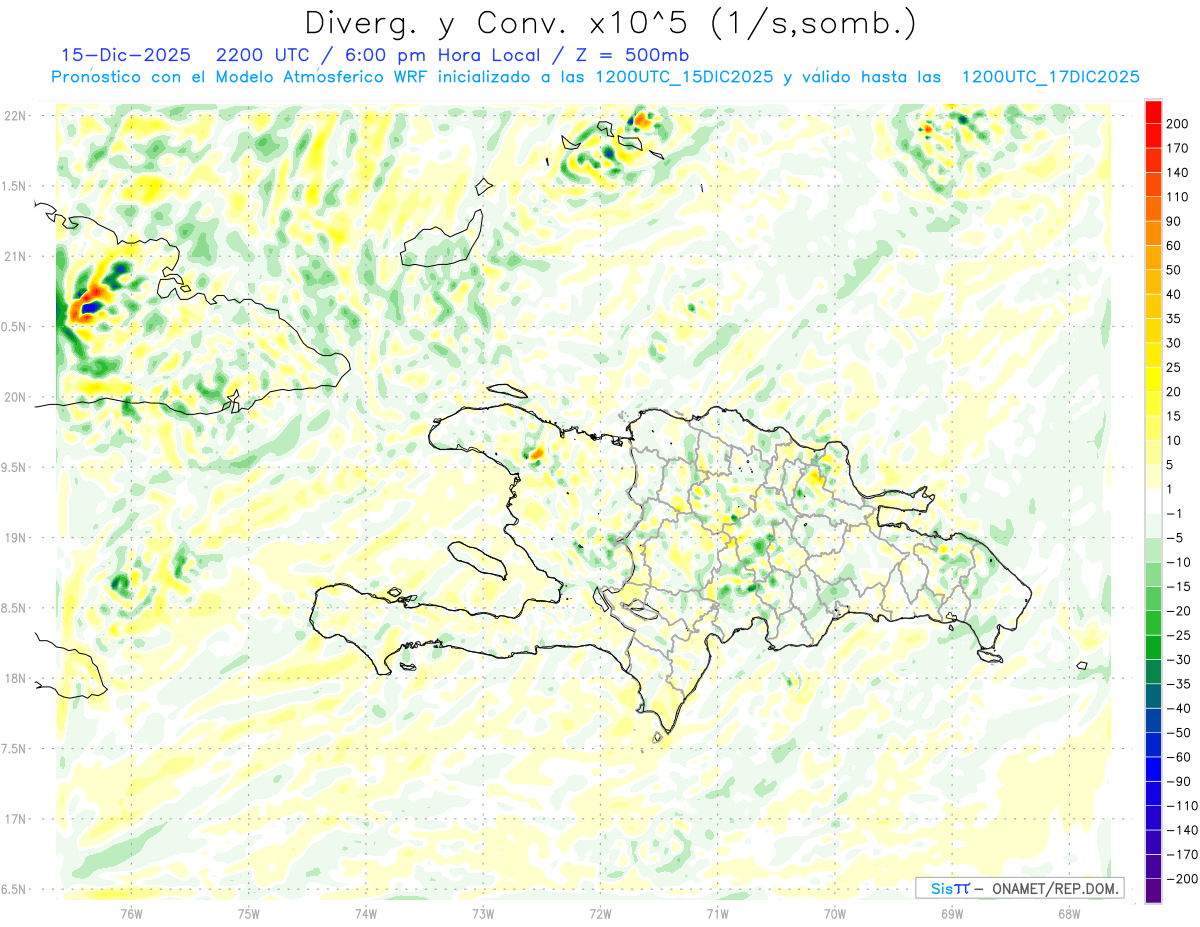
Task: Click the 6.5N latitude axis label
Action: 15,889
